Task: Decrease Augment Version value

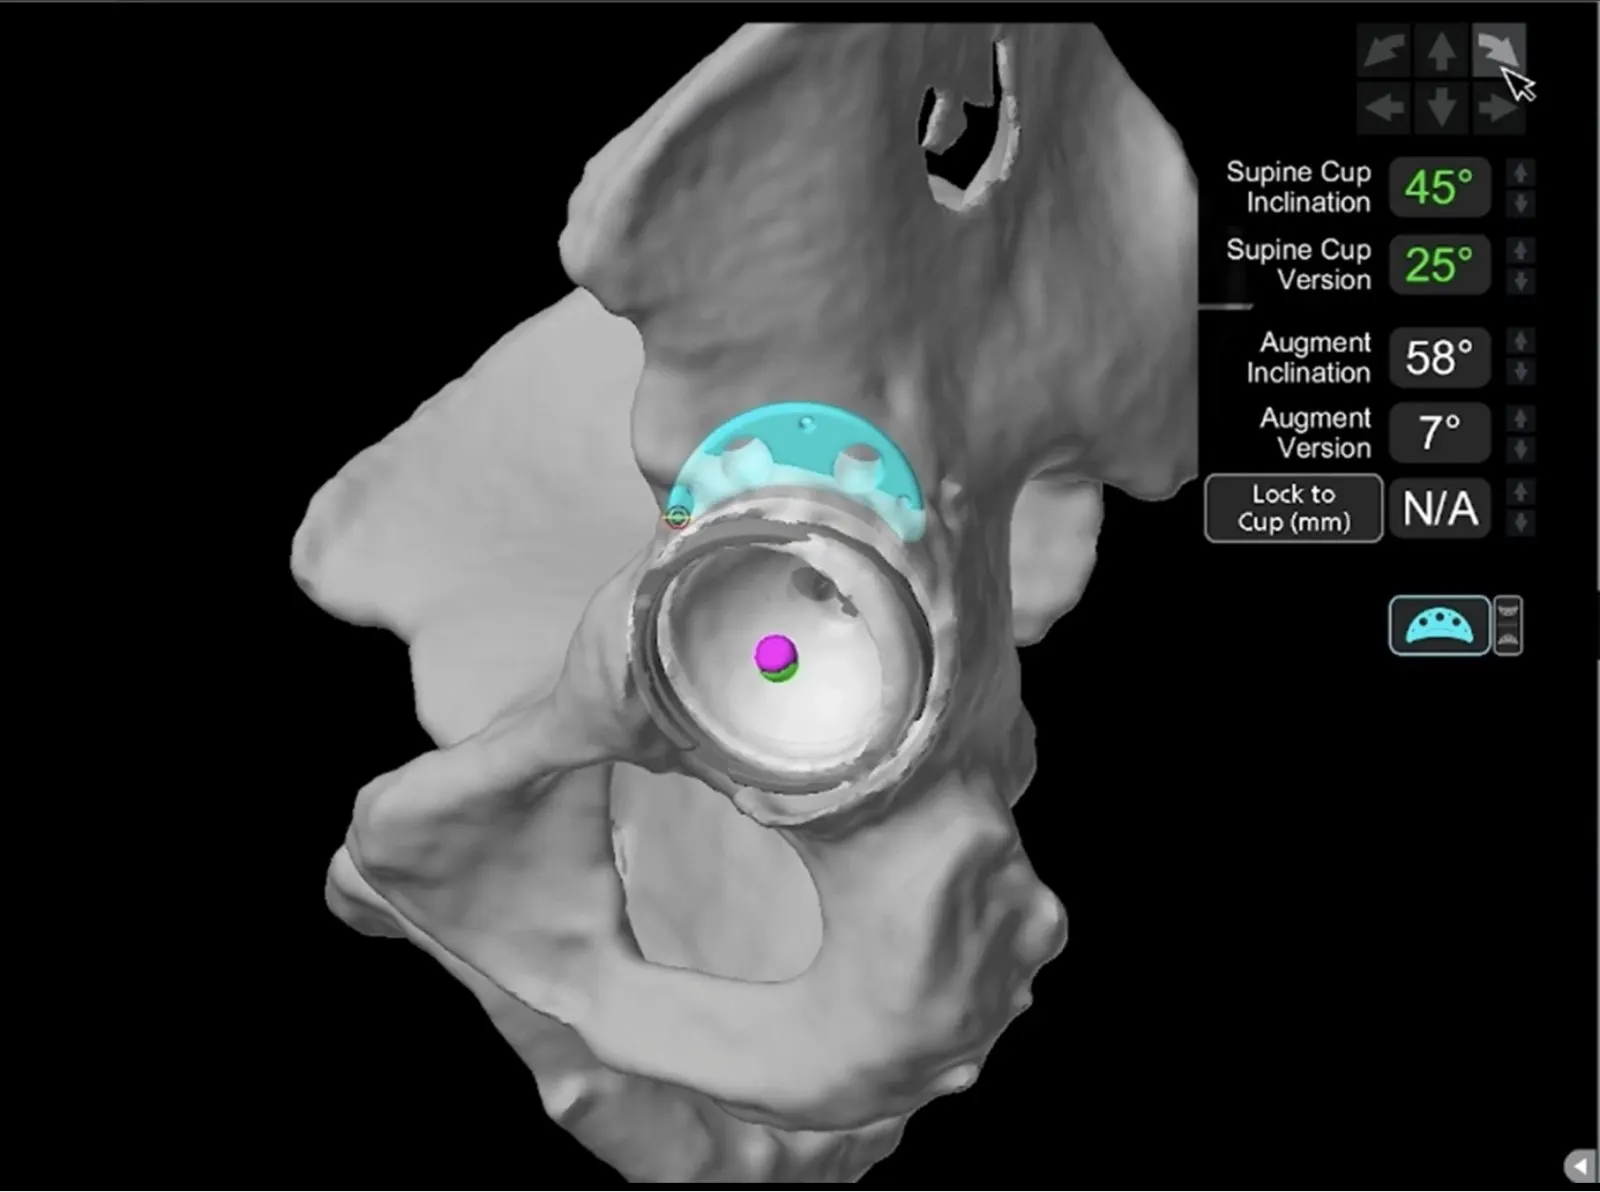Action: (1520, 449)
